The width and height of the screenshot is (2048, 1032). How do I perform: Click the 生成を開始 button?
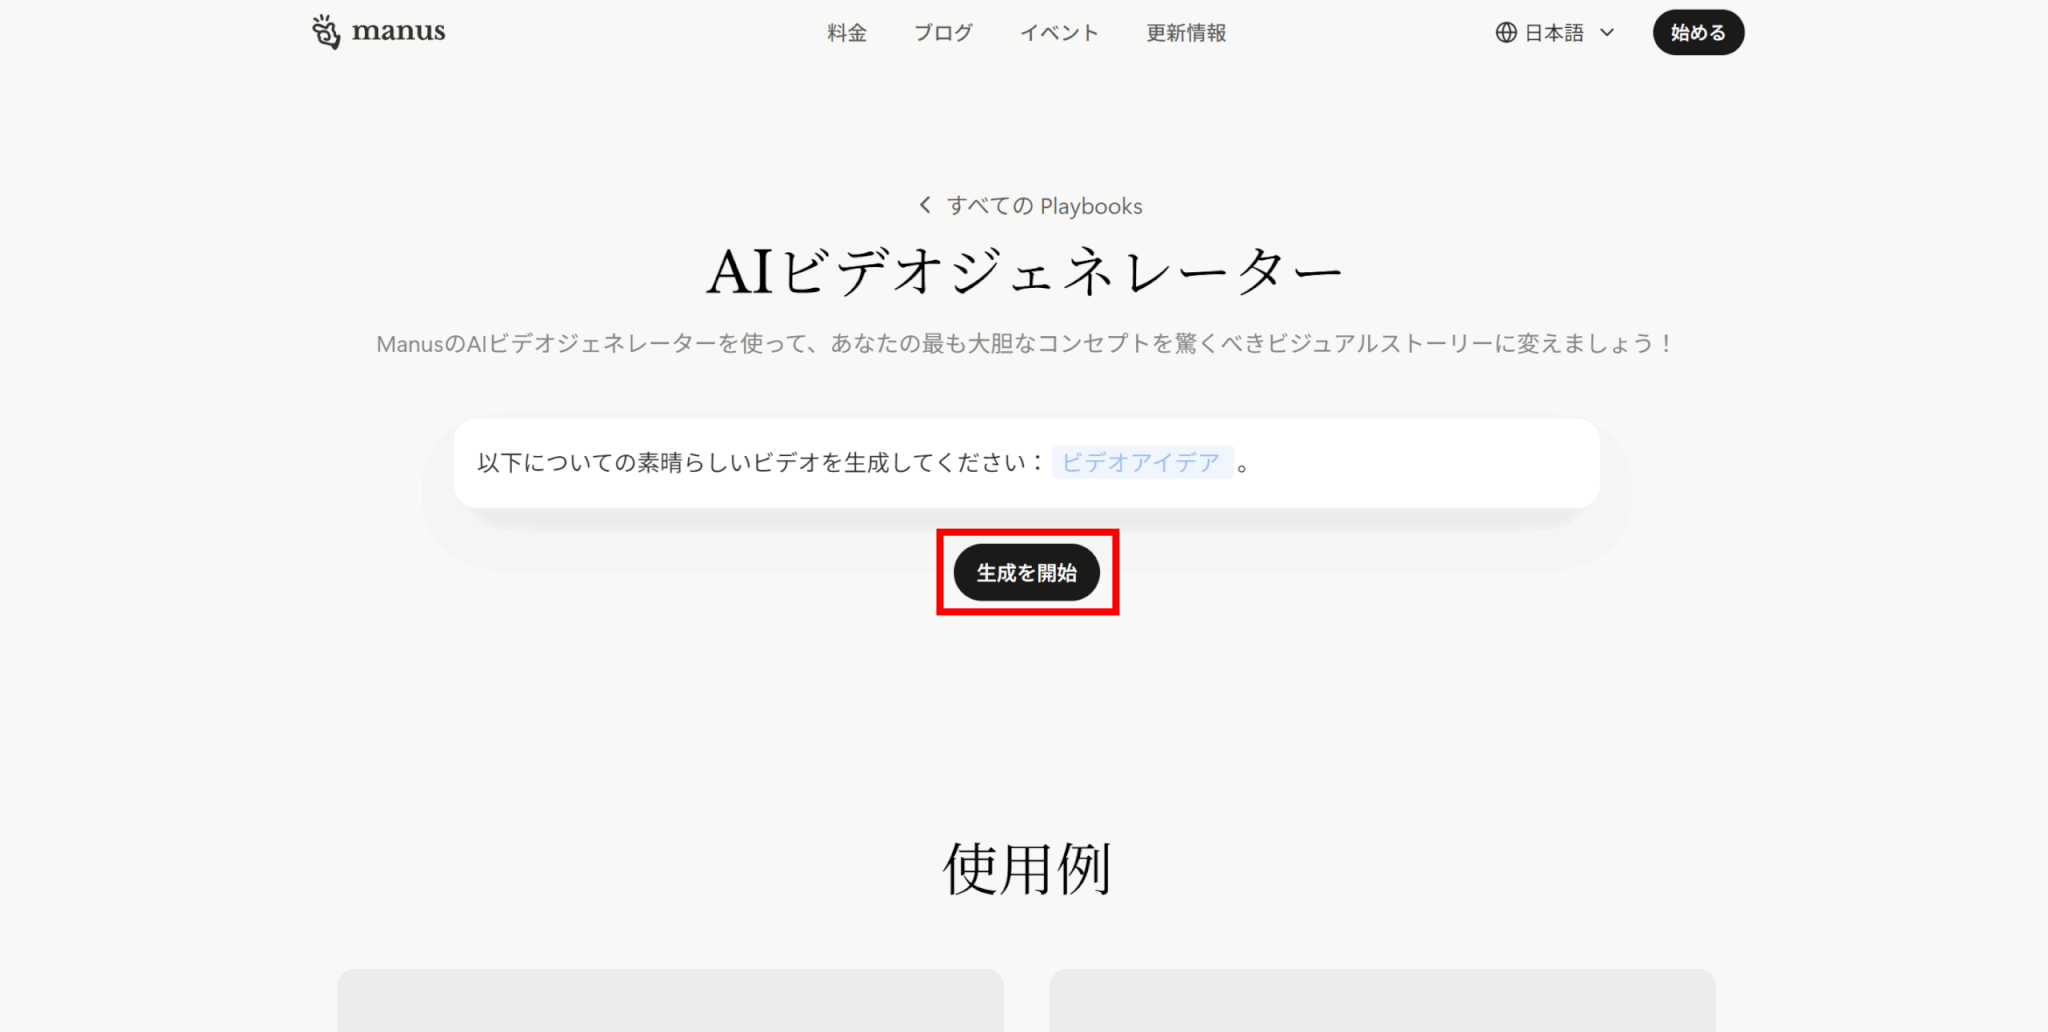pyautogui.click(x=1027, y=573)
